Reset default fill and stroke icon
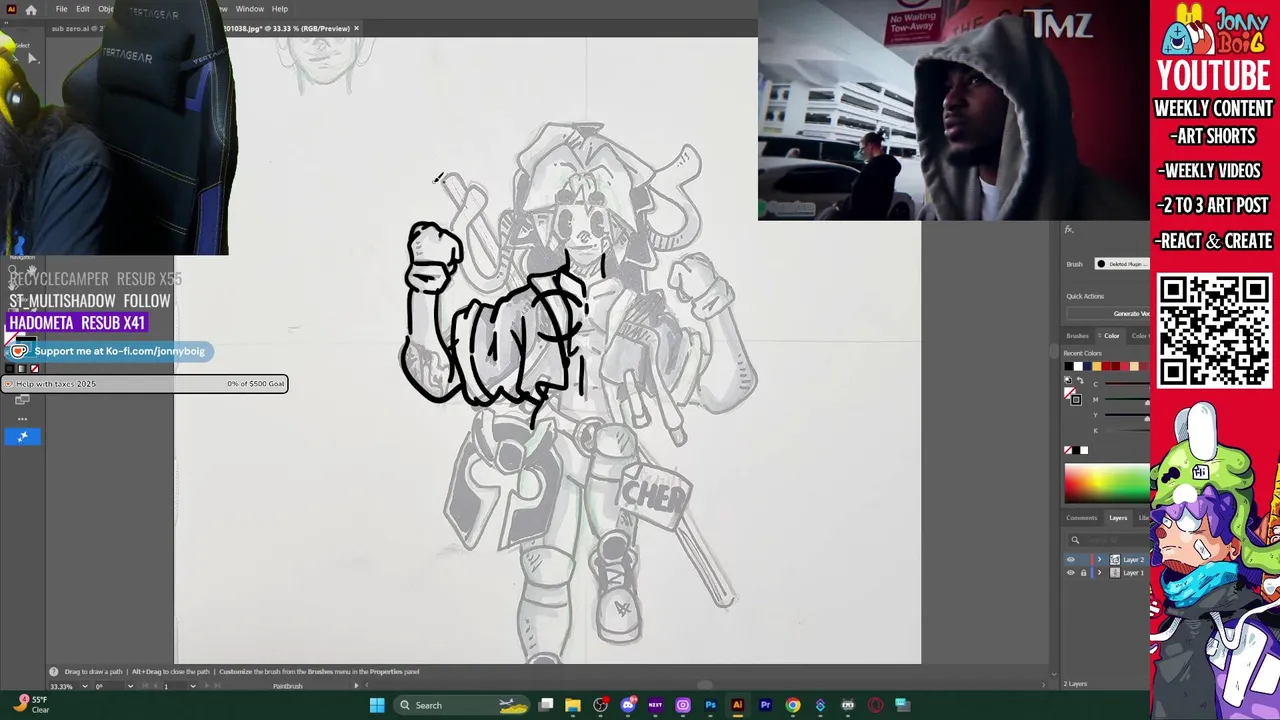This screenshot has height=720, width=1280. pos(1067,381)
